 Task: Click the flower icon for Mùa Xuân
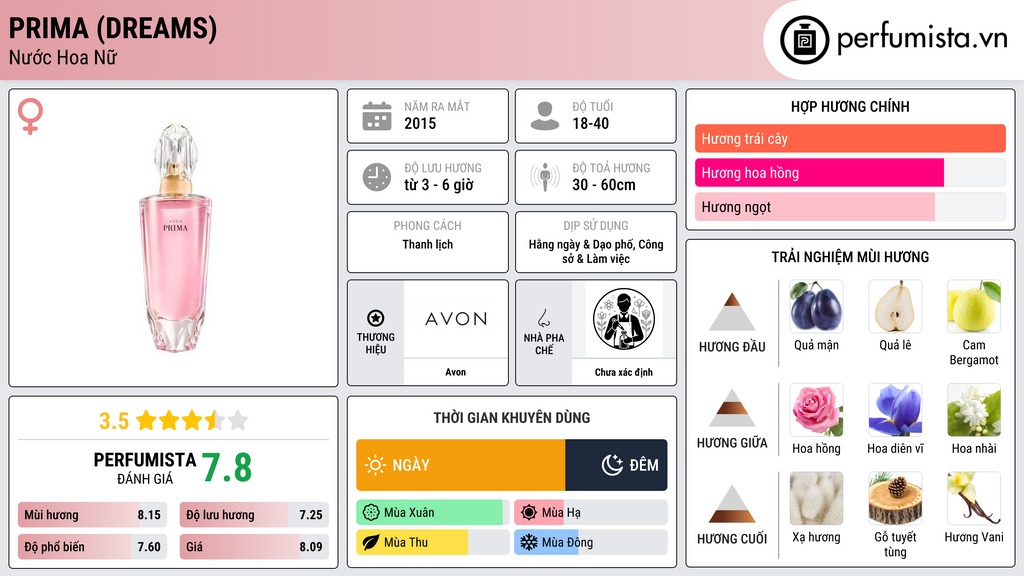click(x=371, y=513)
